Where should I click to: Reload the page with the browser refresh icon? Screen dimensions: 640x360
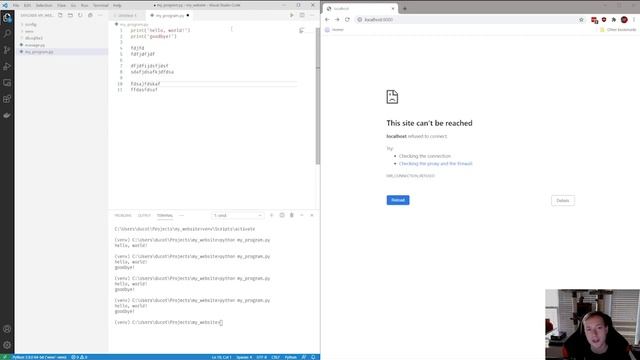click(347, 20)
